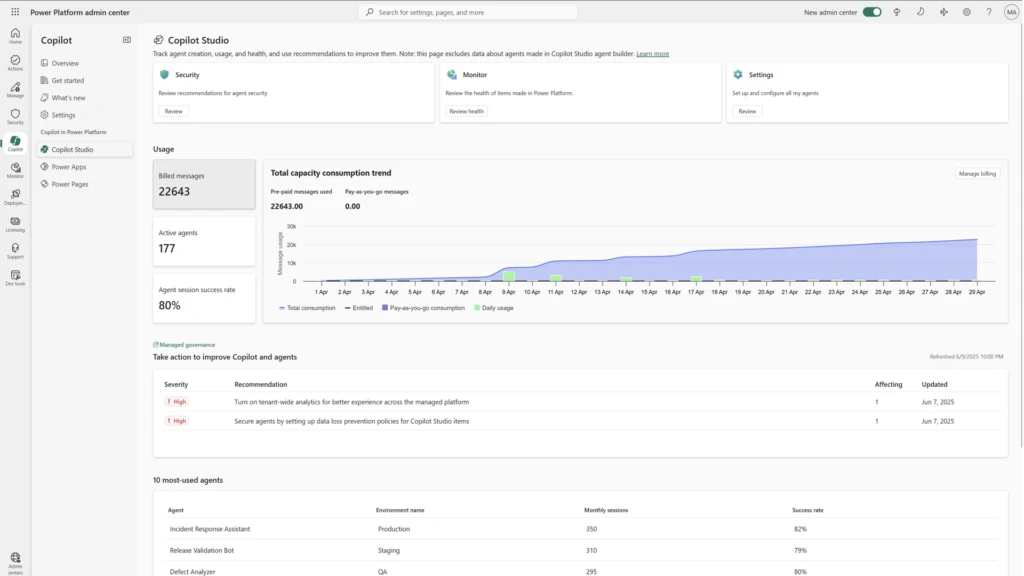The width and height of the screenshot is (1024, 576).
Task: Open the app launcher waffle icon
Action: 15,12
